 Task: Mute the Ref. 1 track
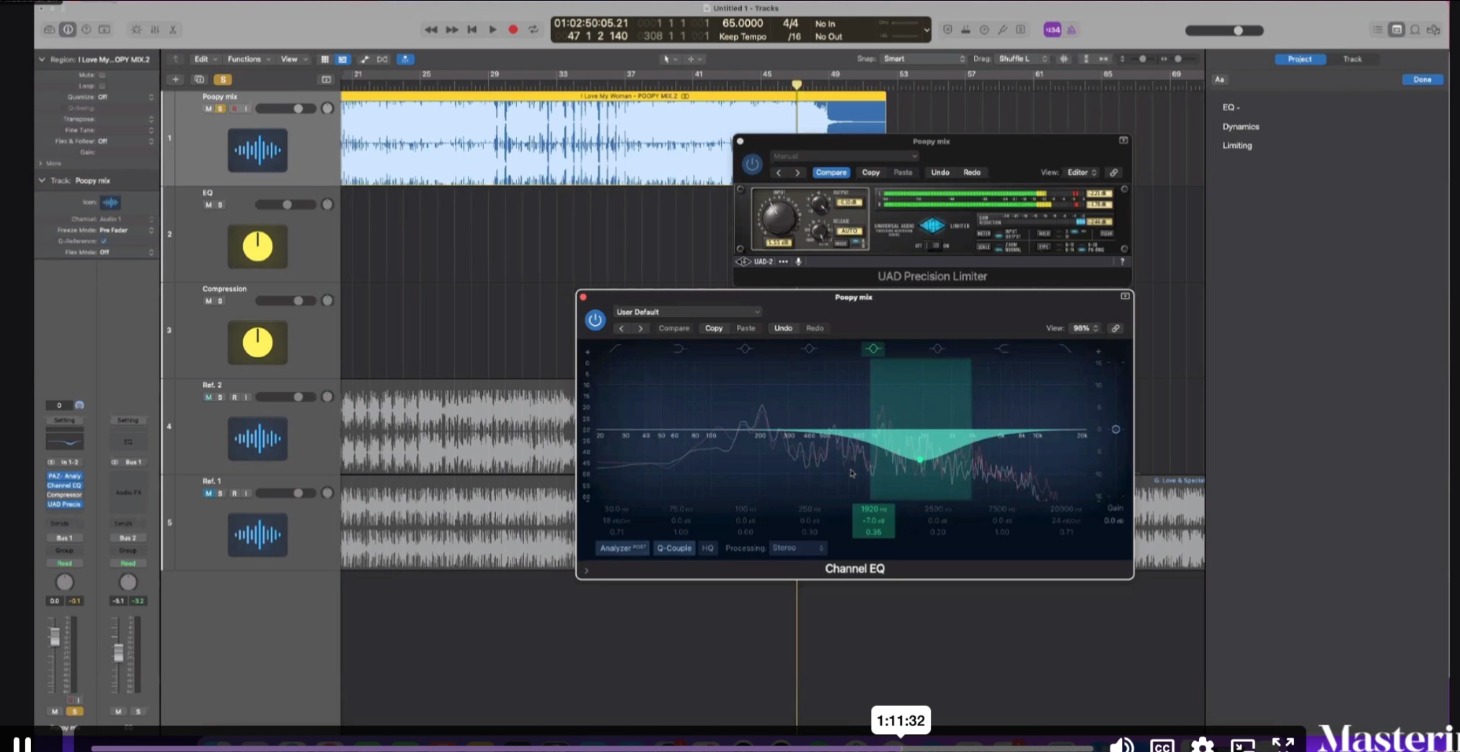209,493
